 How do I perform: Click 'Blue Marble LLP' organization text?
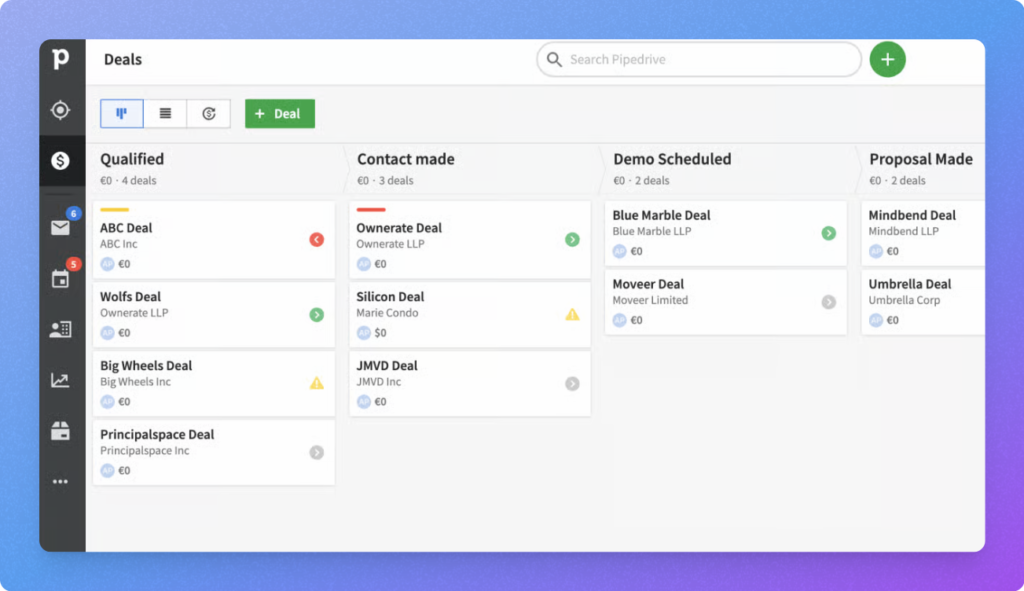pyautogui.click(x=652, y=231)
